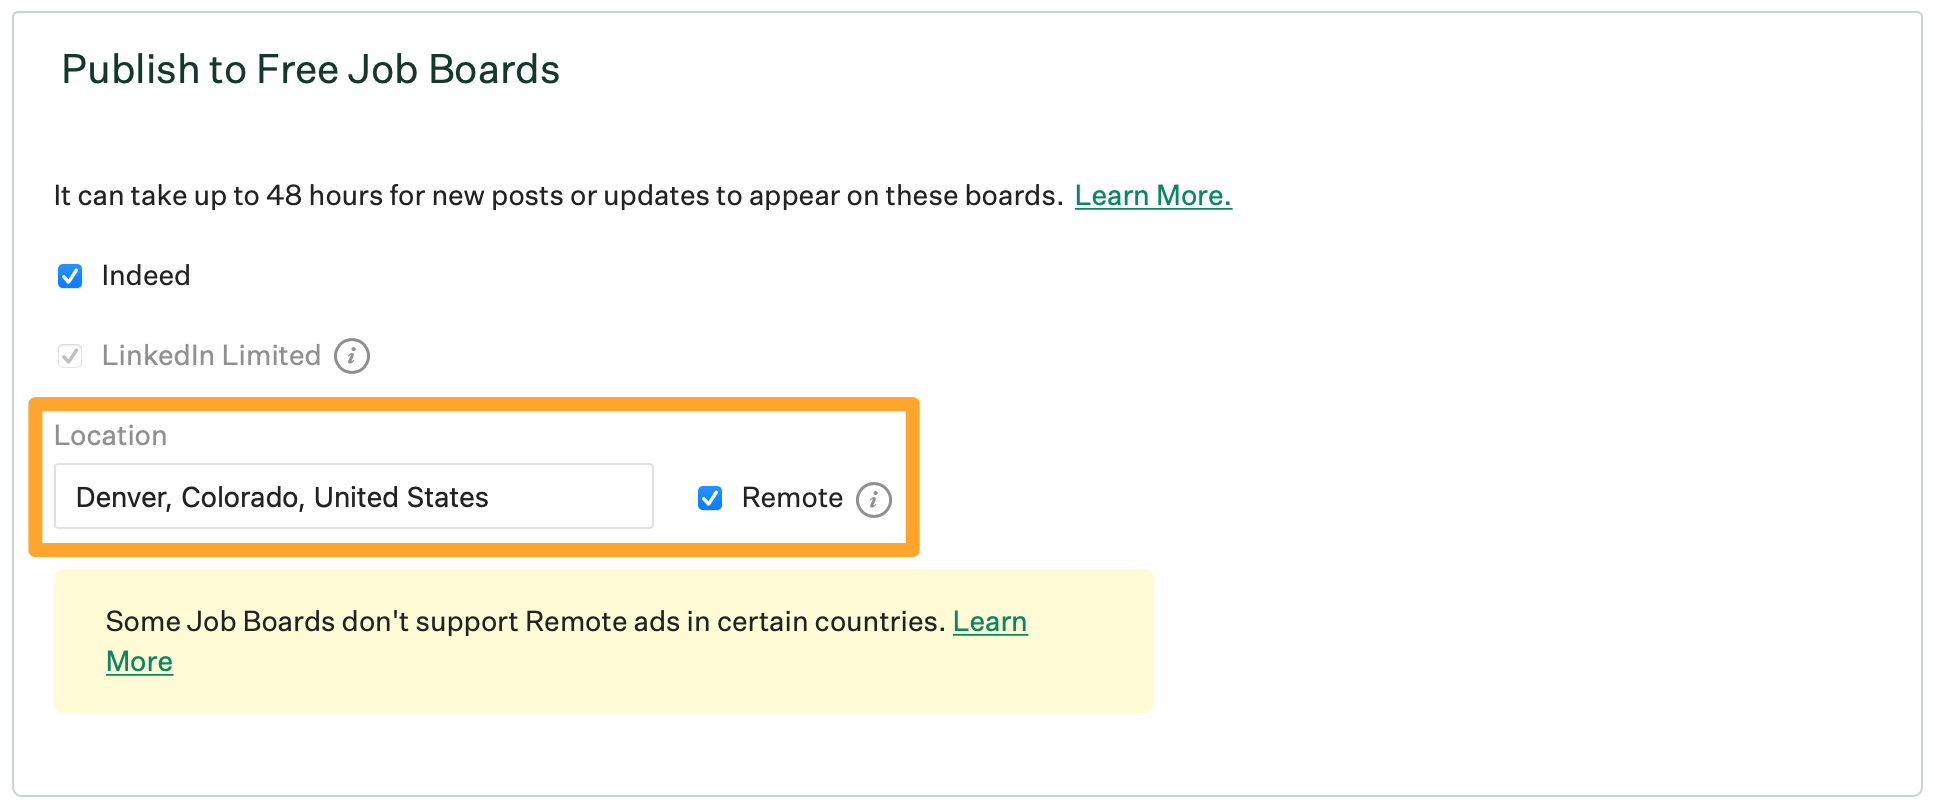Select the Denver, Colorado location entry

pyautogui.click(x=353, y=496)
